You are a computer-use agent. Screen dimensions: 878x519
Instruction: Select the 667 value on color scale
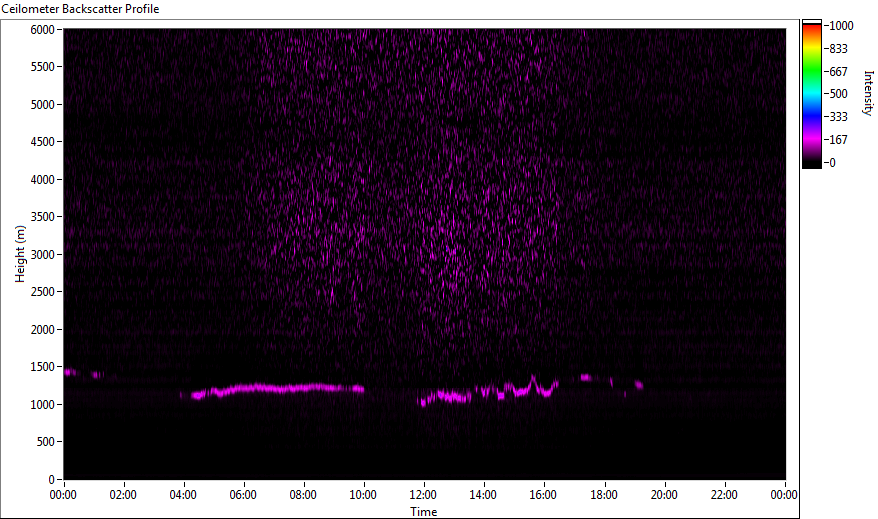click(838, 72)
